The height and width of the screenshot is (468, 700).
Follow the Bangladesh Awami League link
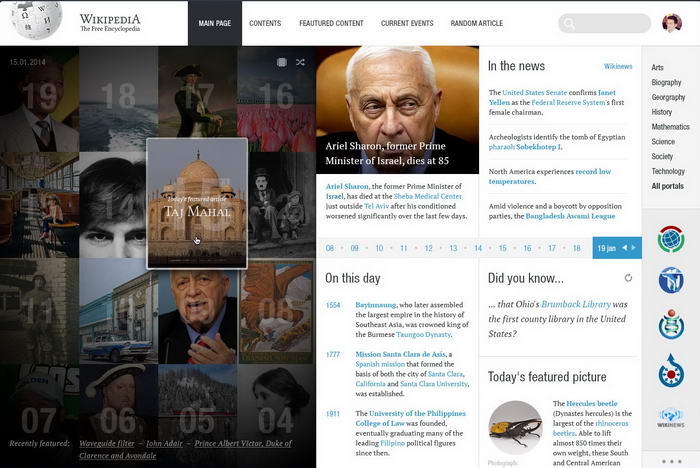tap(570, 216)
